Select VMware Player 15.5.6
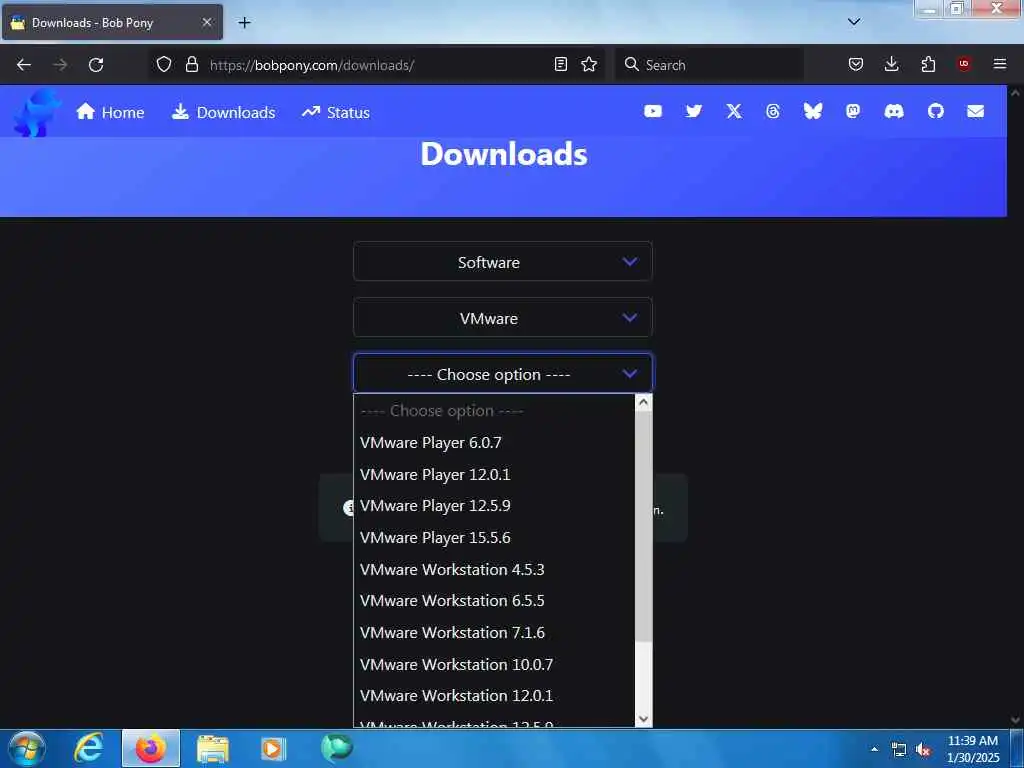The image size is (1024, 768). tap(494, 538)
